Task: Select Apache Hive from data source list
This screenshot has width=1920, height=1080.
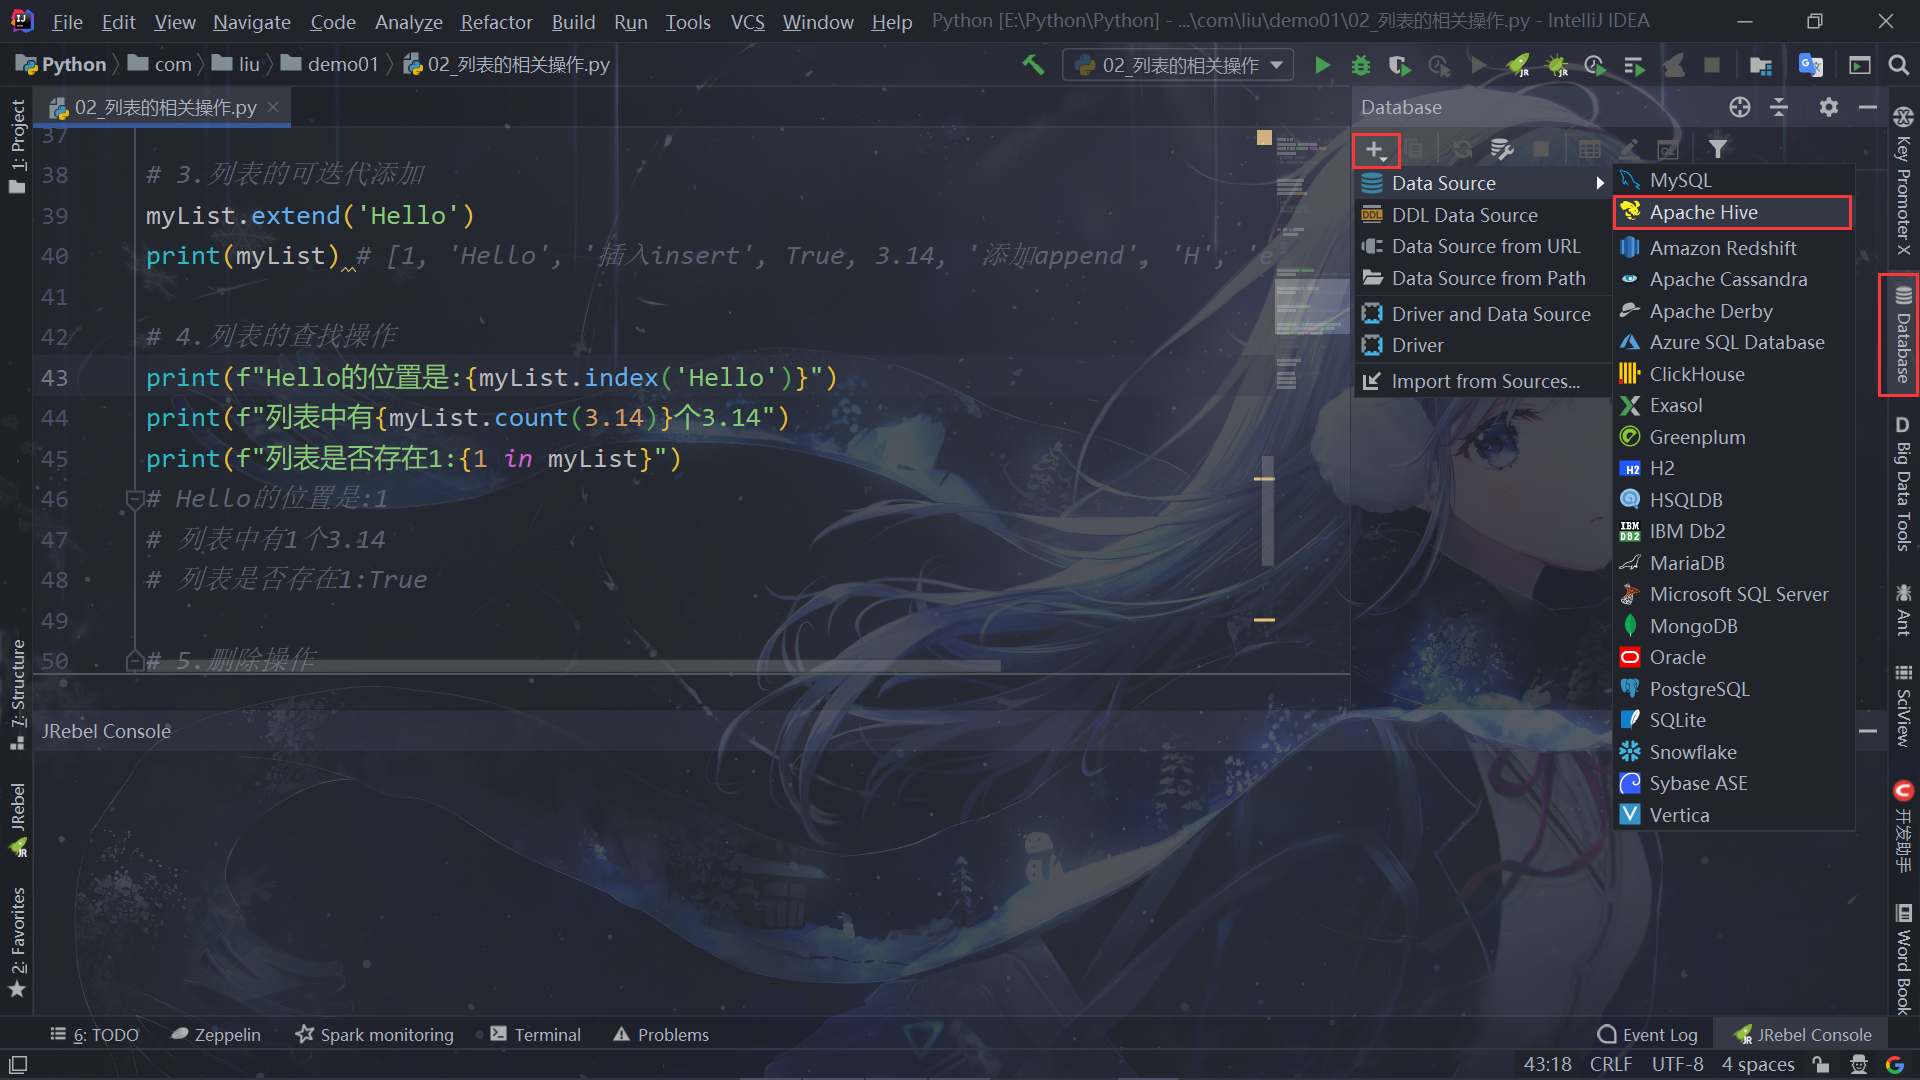Action: (1732, 212)
